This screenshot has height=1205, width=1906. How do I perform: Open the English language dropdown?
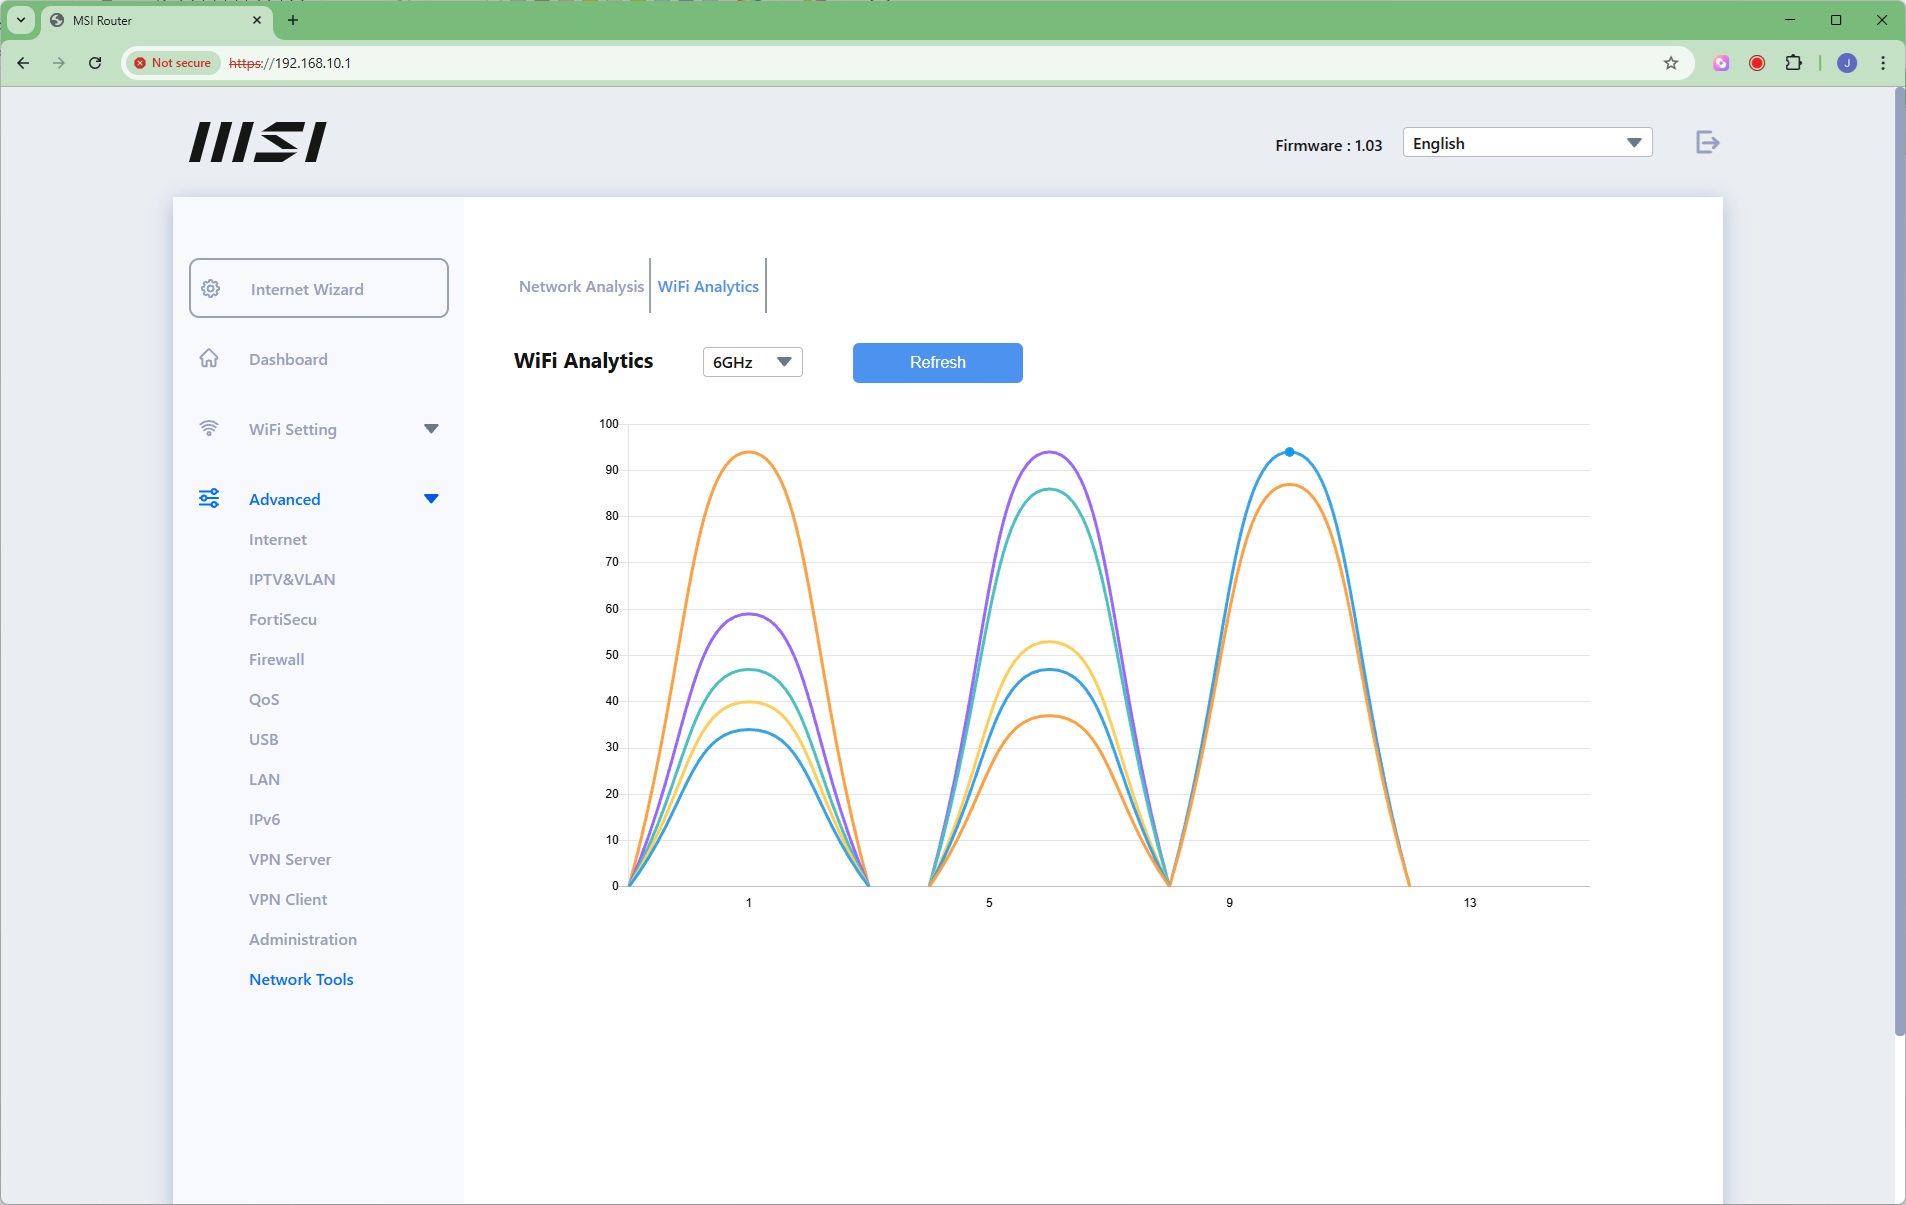pos(1526,143)
